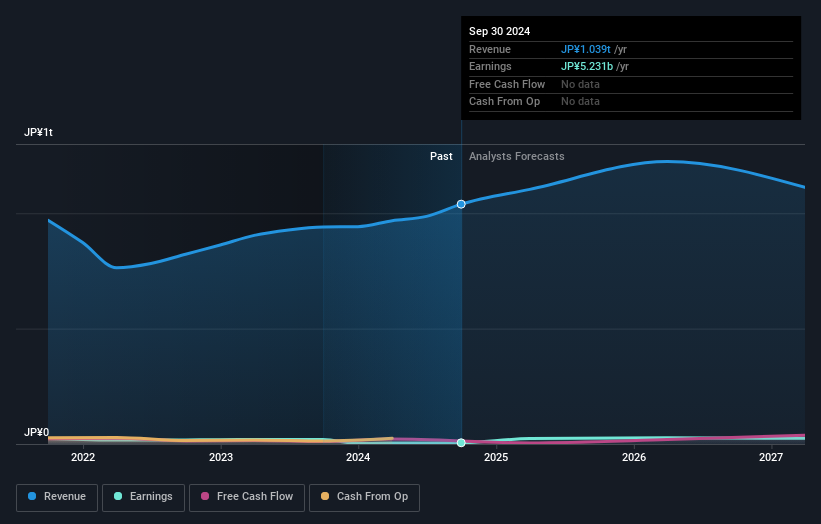Toggle the Free Cash Flow legend series
The image size is (821, 524).
[247, 497]
